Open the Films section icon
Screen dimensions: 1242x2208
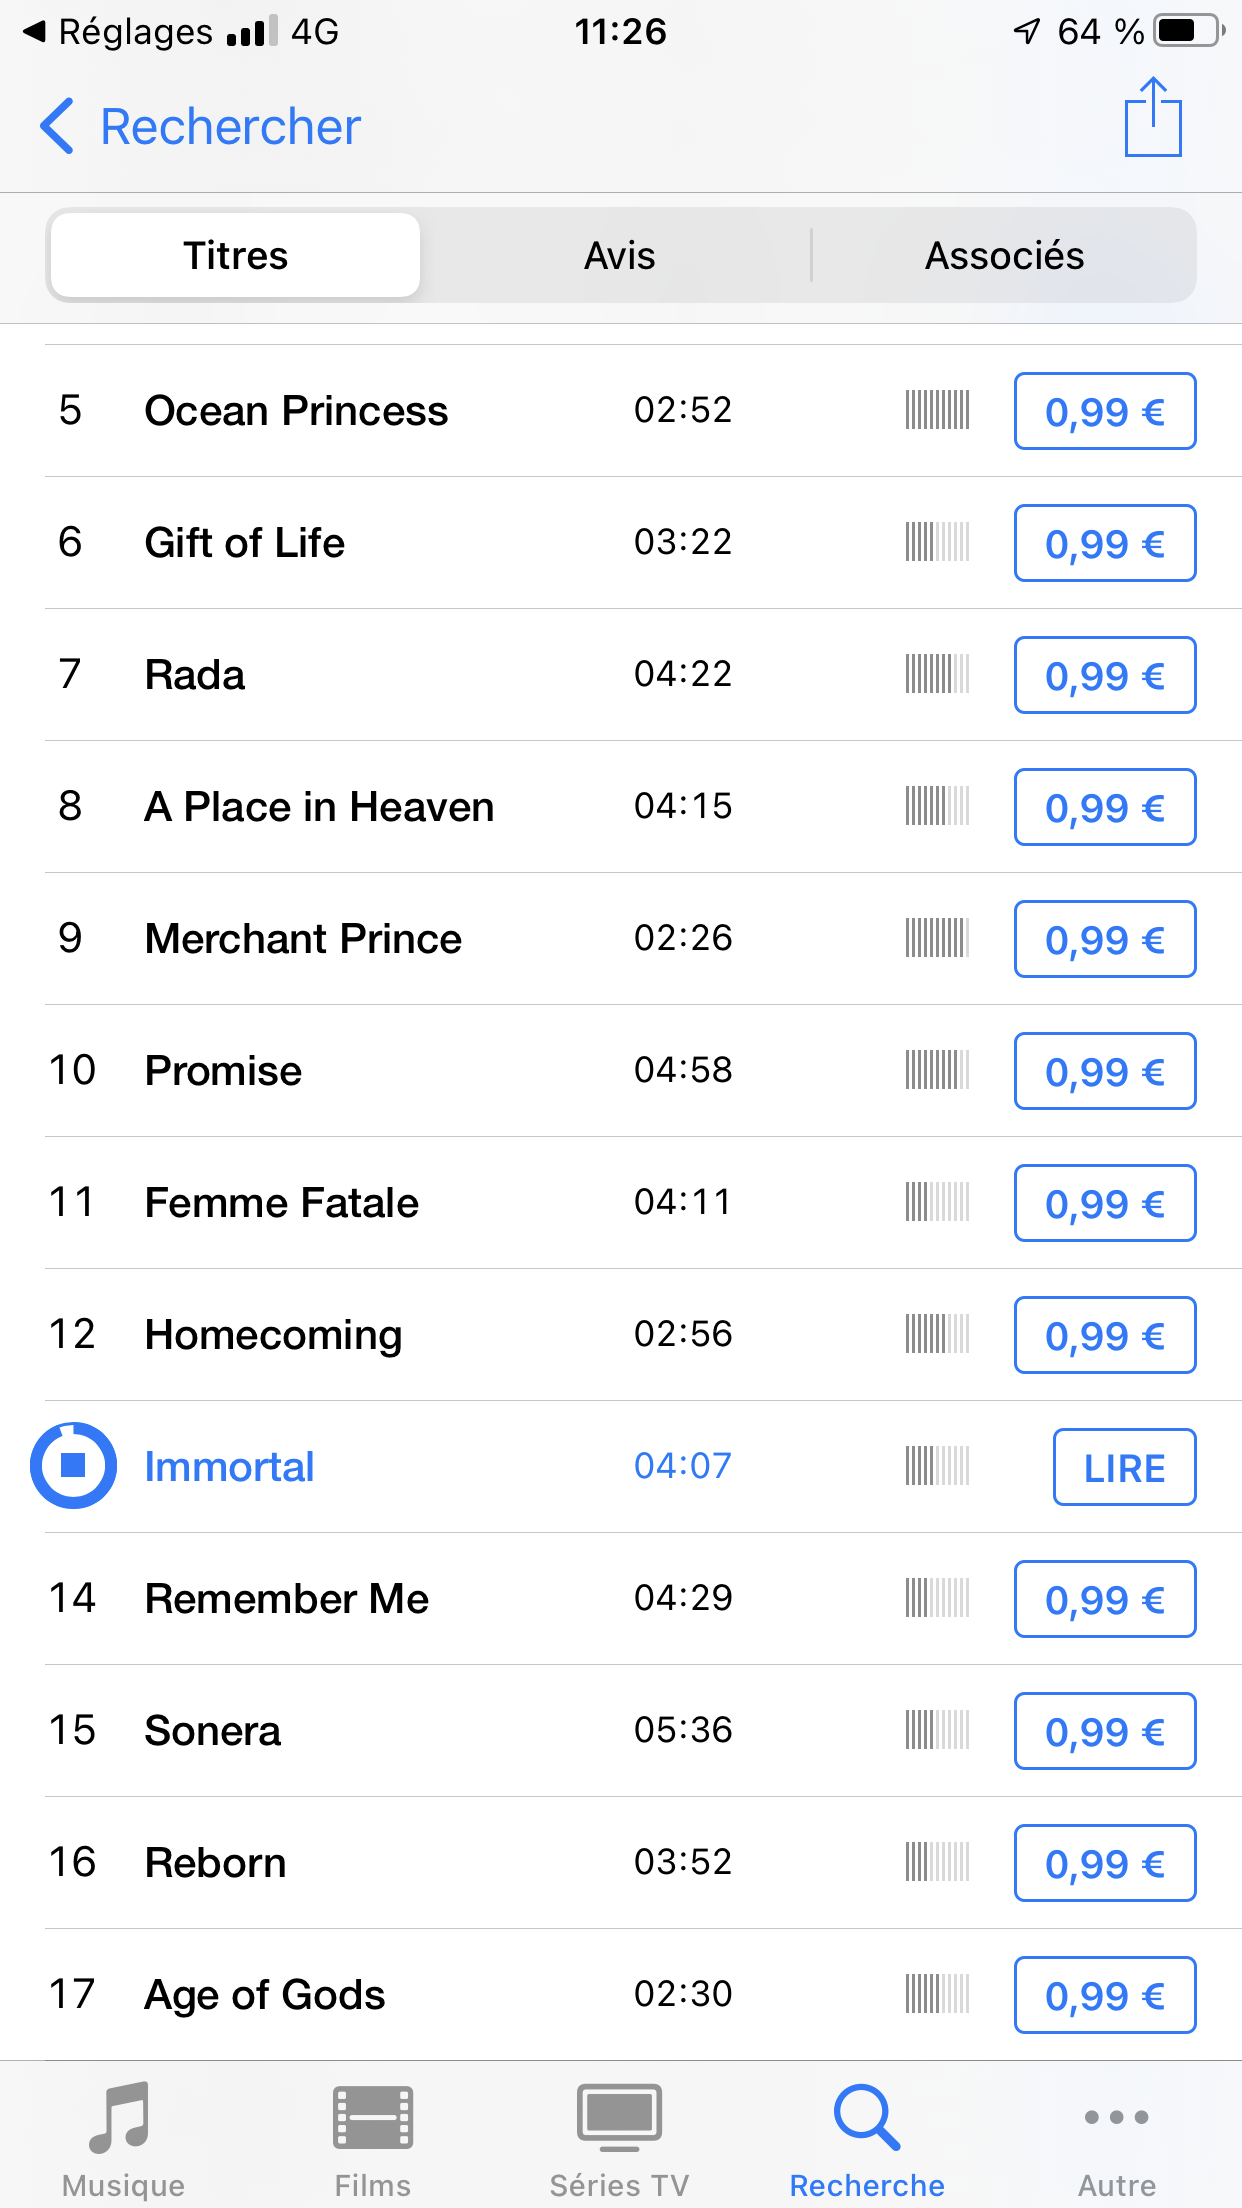click(x=372, y=2117)
